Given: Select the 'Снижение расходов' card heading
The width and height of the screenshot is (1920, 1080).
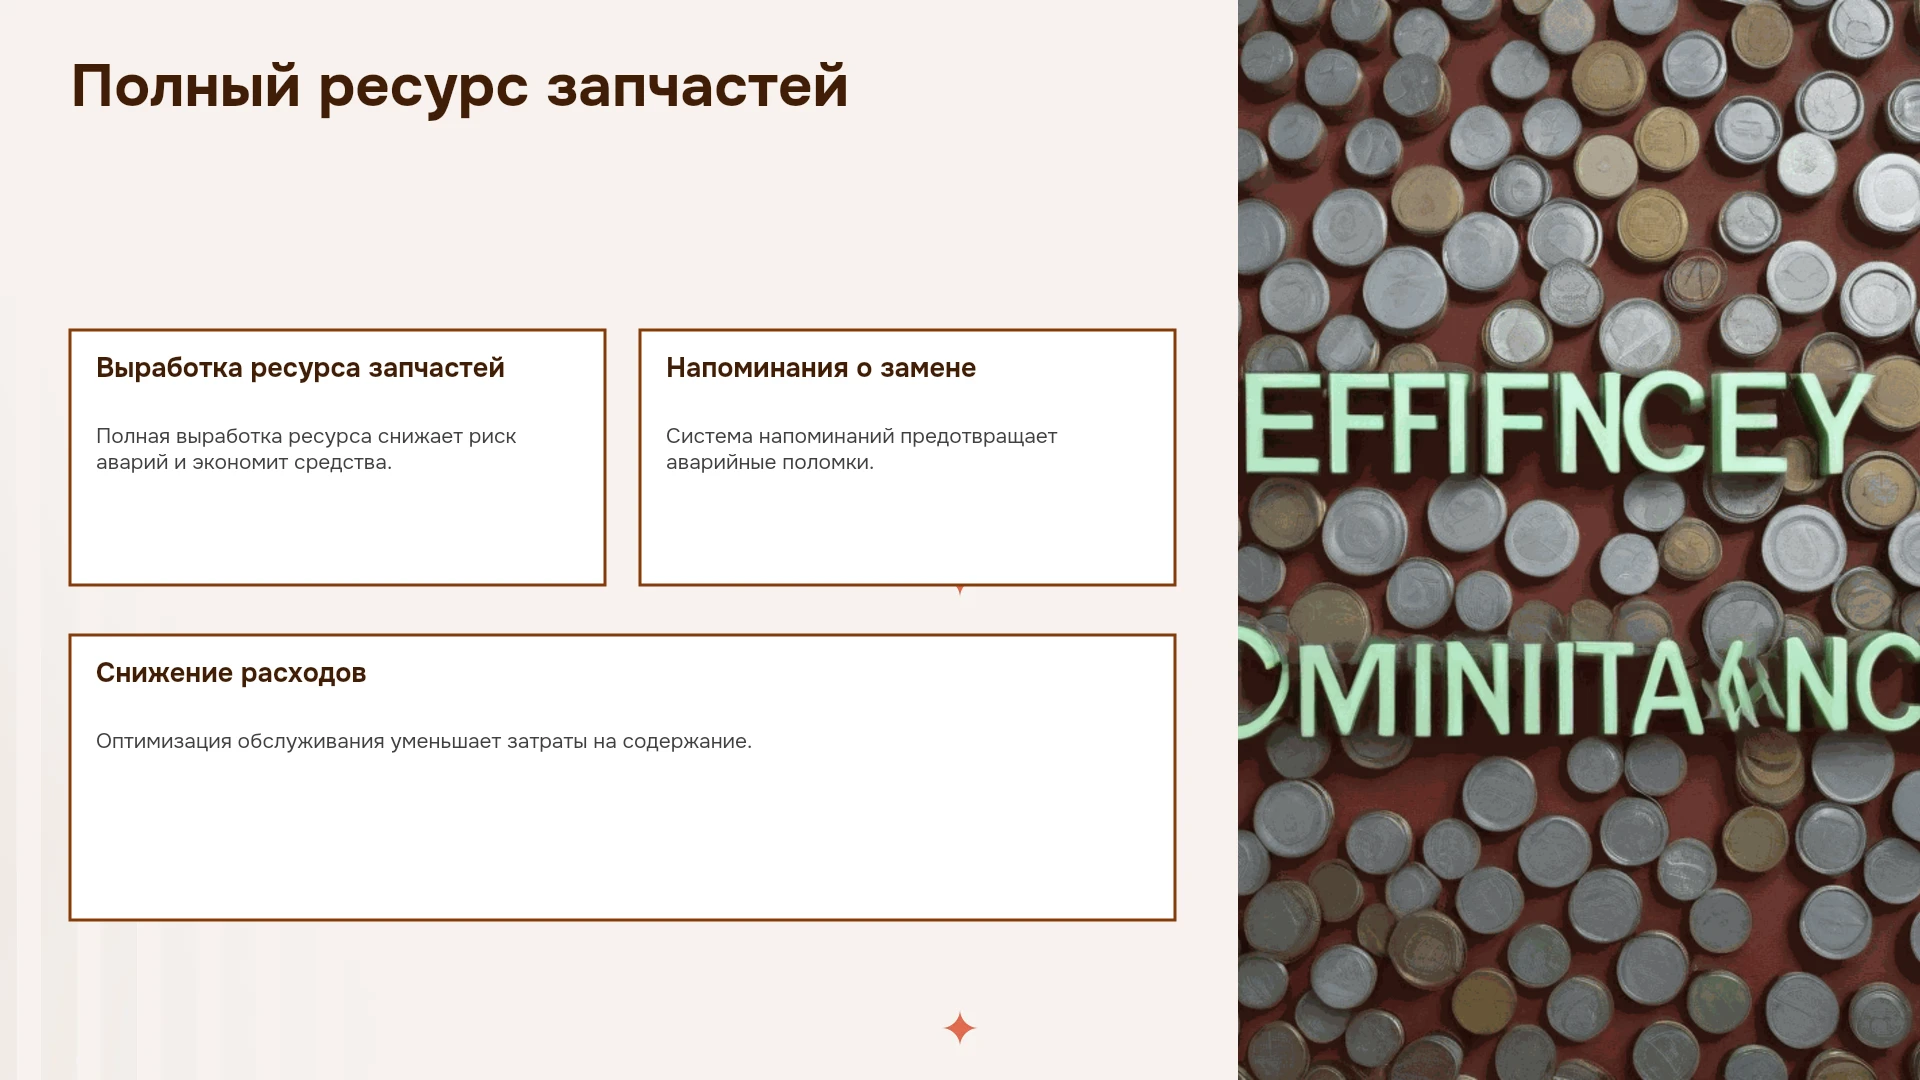Looking at the screenshot, I should [x=231, y=673].
